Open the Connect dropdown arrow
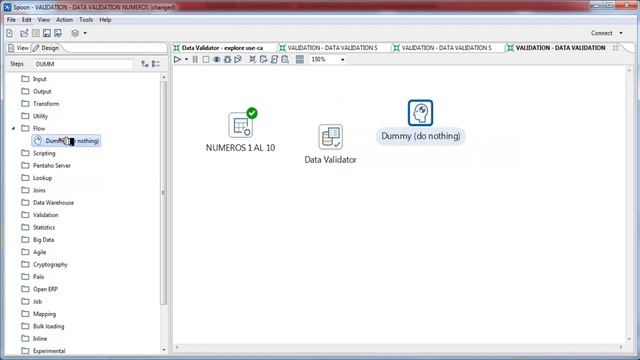The width and height of the screenshot is (640, 360). 621,33
